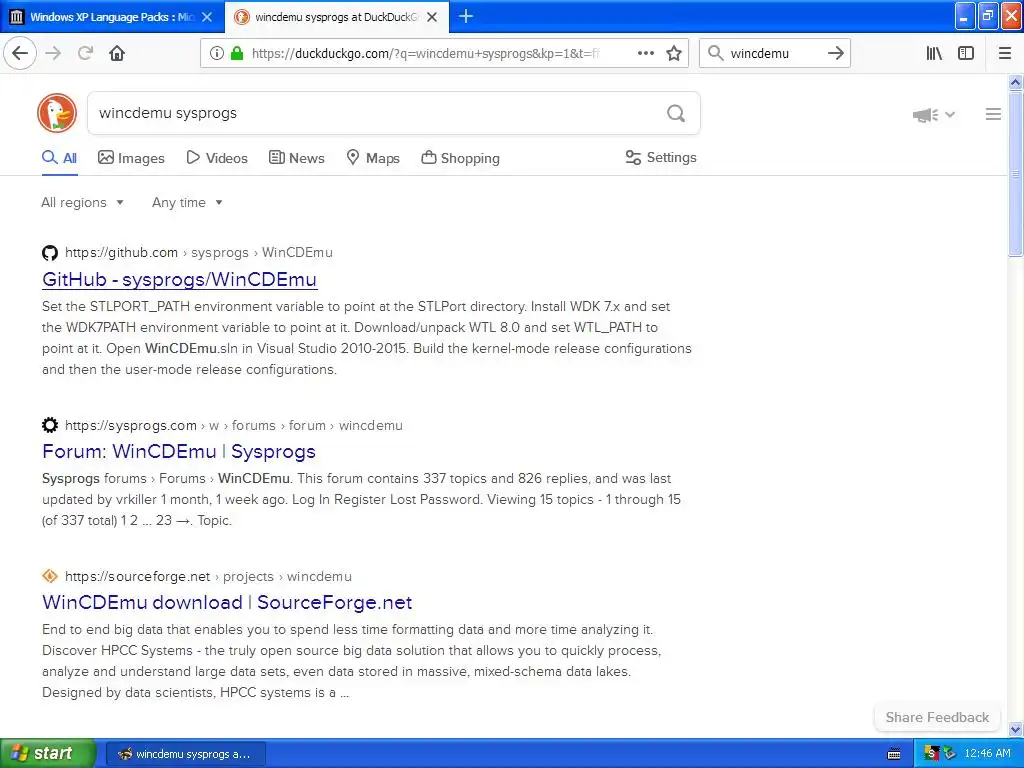Select the All results tab
1024x768 pixels.
click(59, 158)
